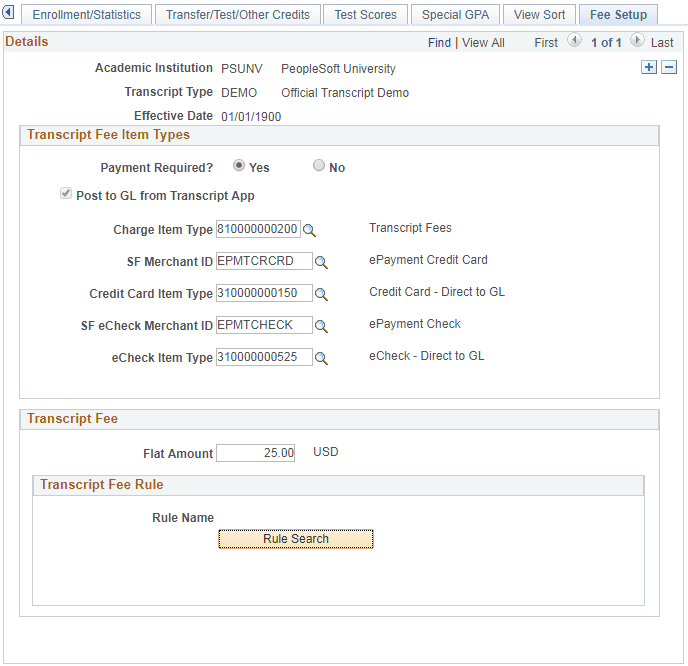Click the 'Rule Name' label
The height and width of the screenshot is (666, 688).
183,518
